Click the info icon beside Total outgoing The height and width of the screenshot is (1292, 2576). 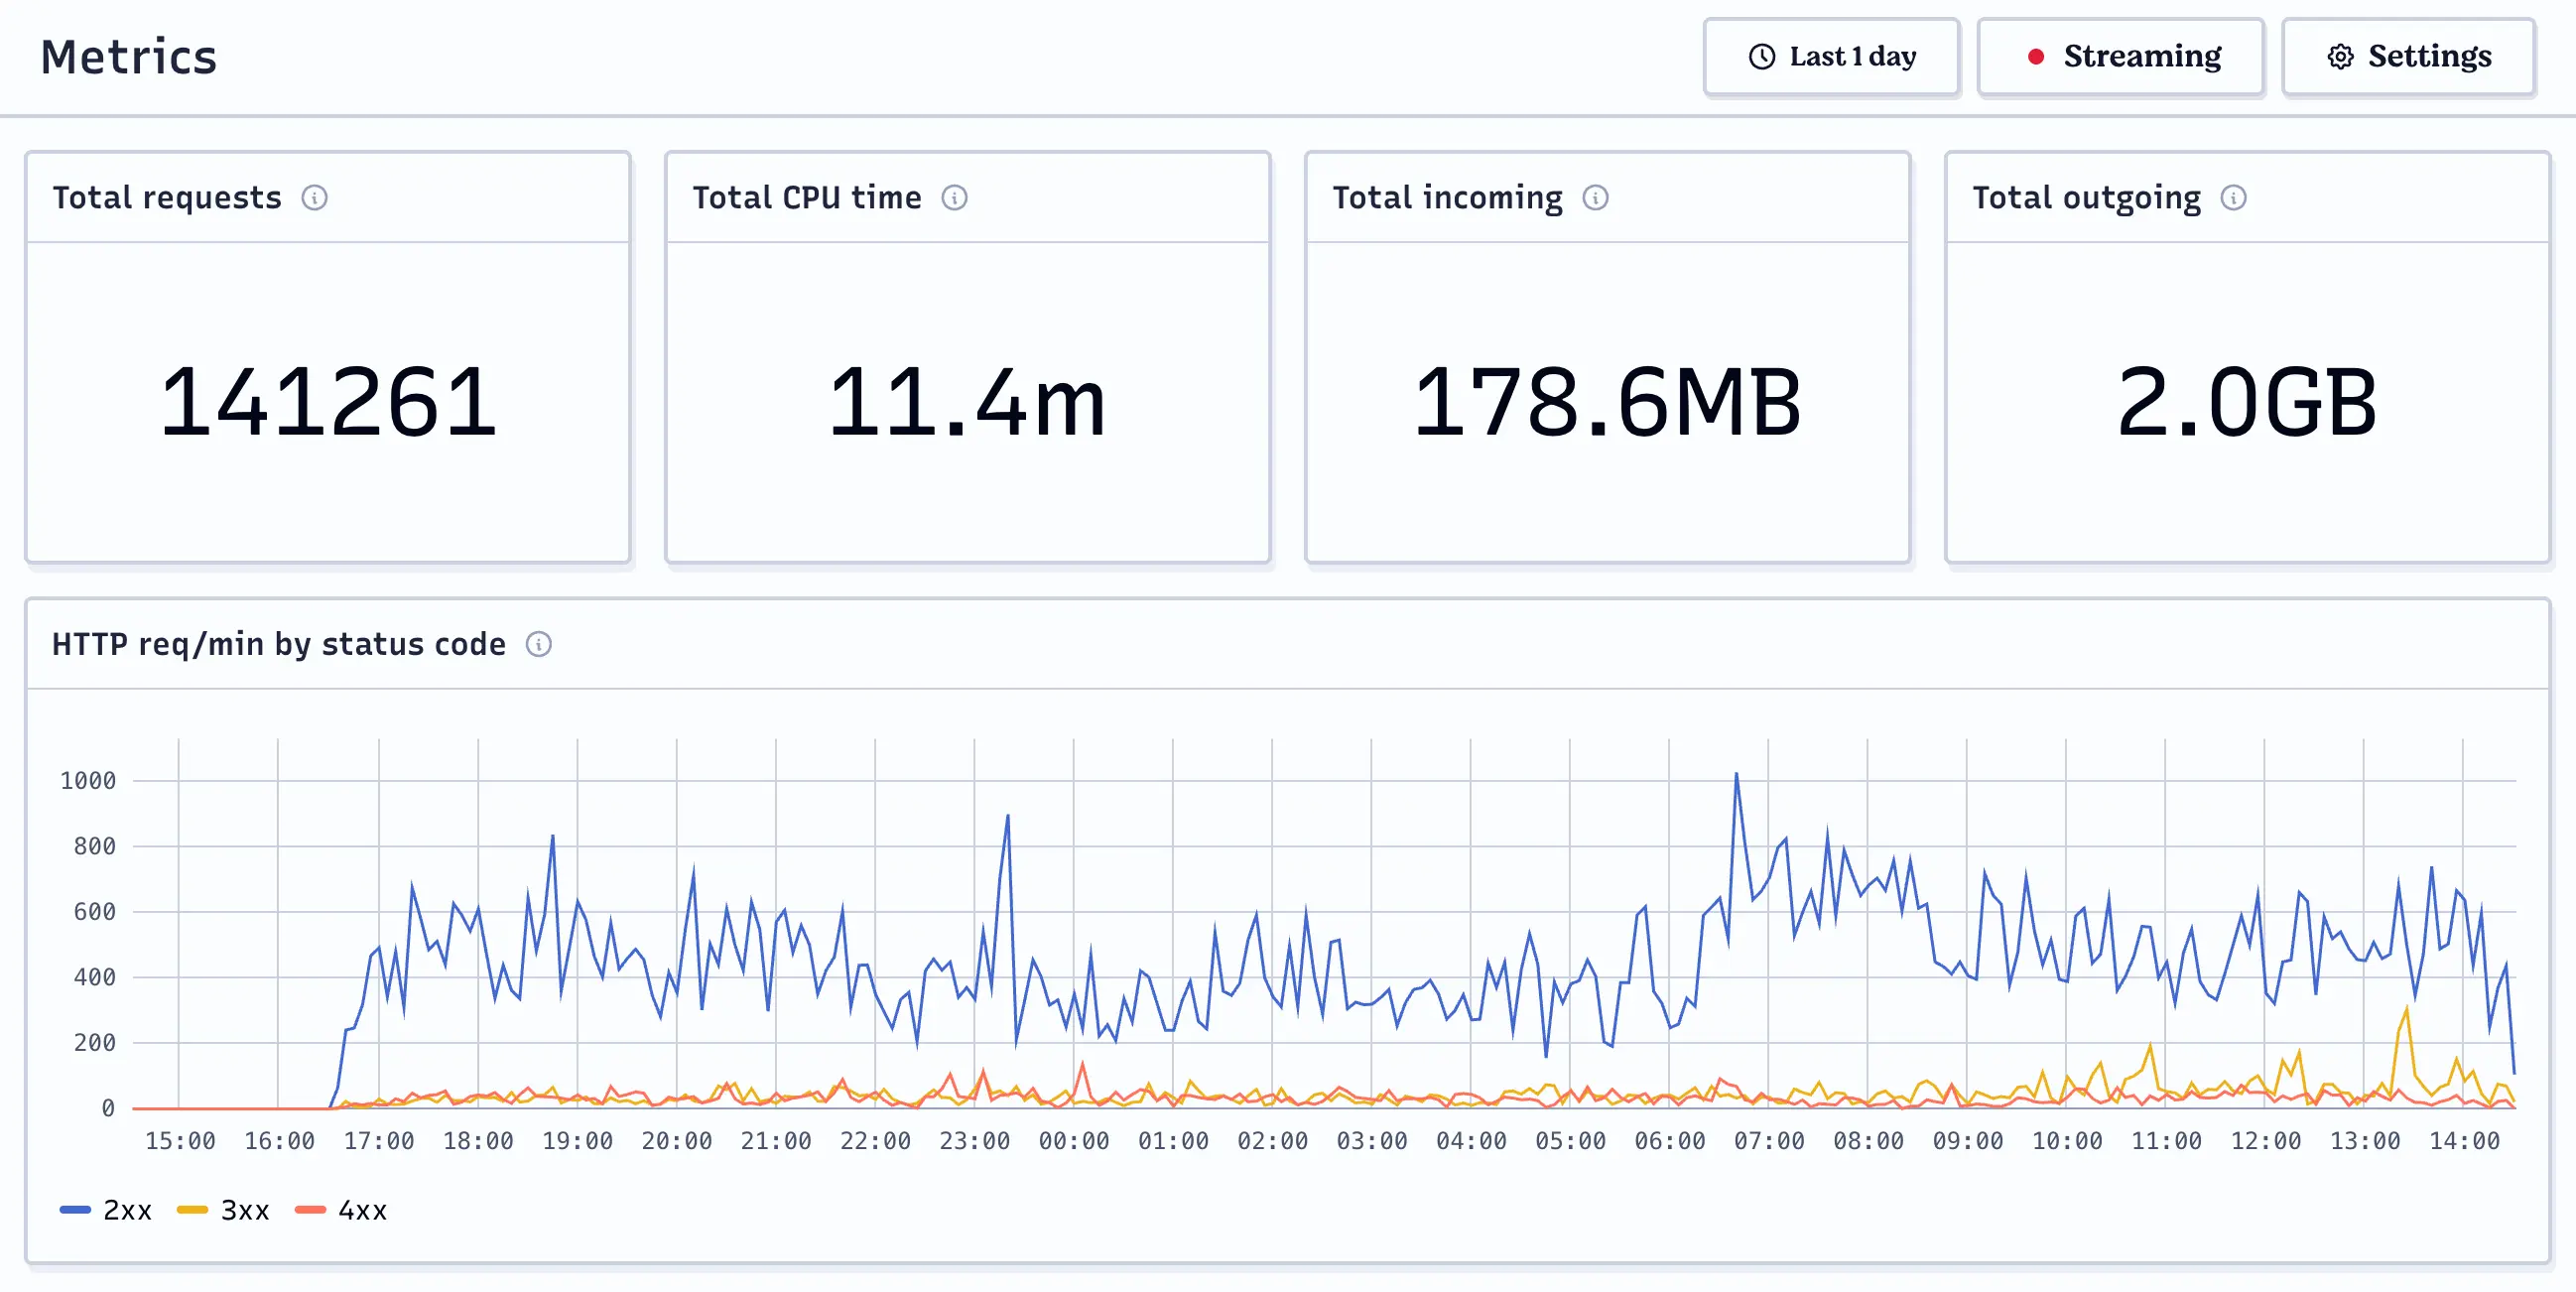click(2236, 198)
